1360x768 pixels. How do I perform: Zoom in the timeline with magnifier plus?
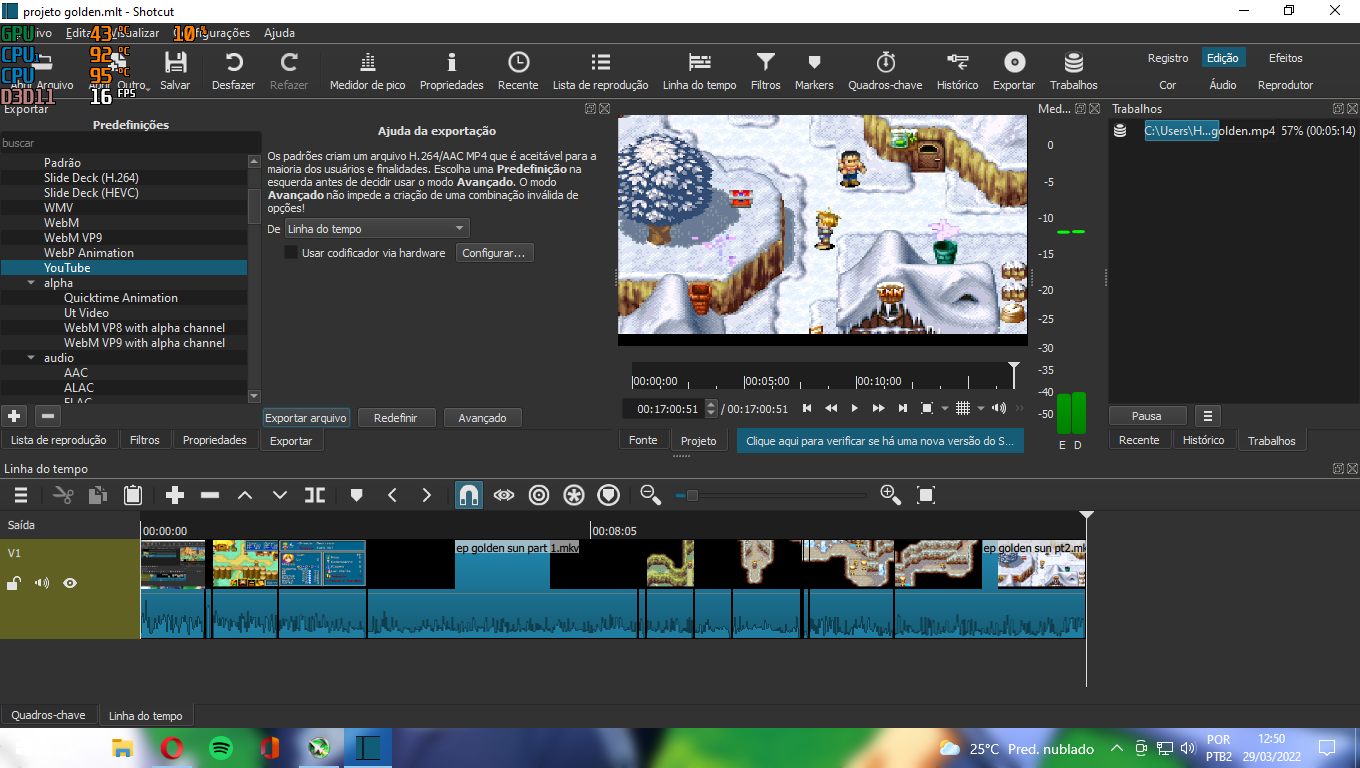(x=890, y=494)
